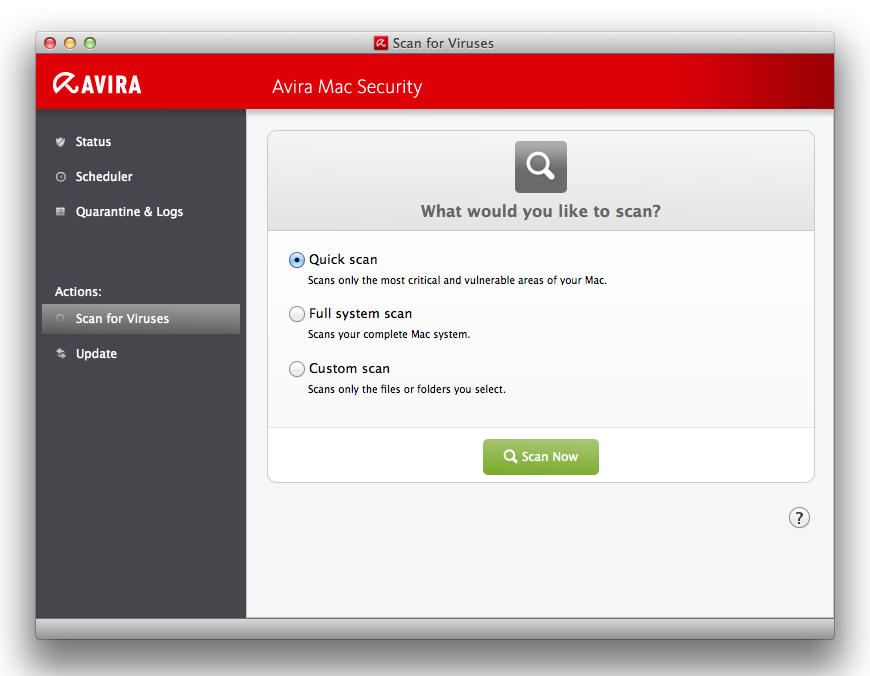Pick the Custom scan radio button
Image resolution: width=870 pixels, height=676 pixels.
tap(297, 369)
